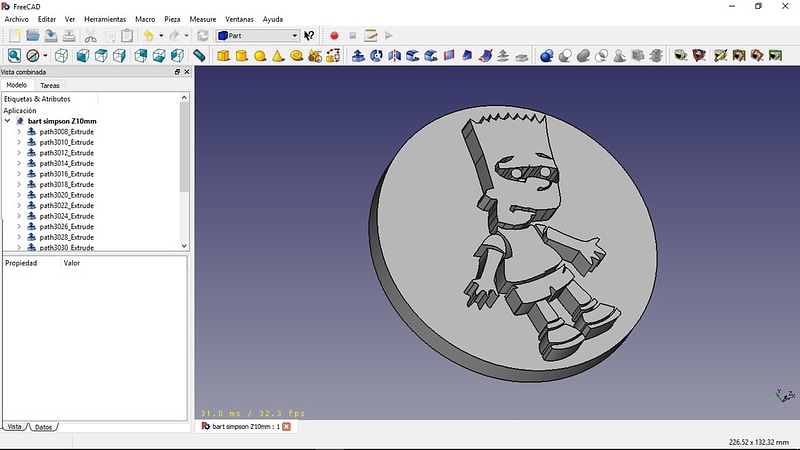This screenshot has width=800, height=450.
Task: Undo the last action
Action: 148,36
